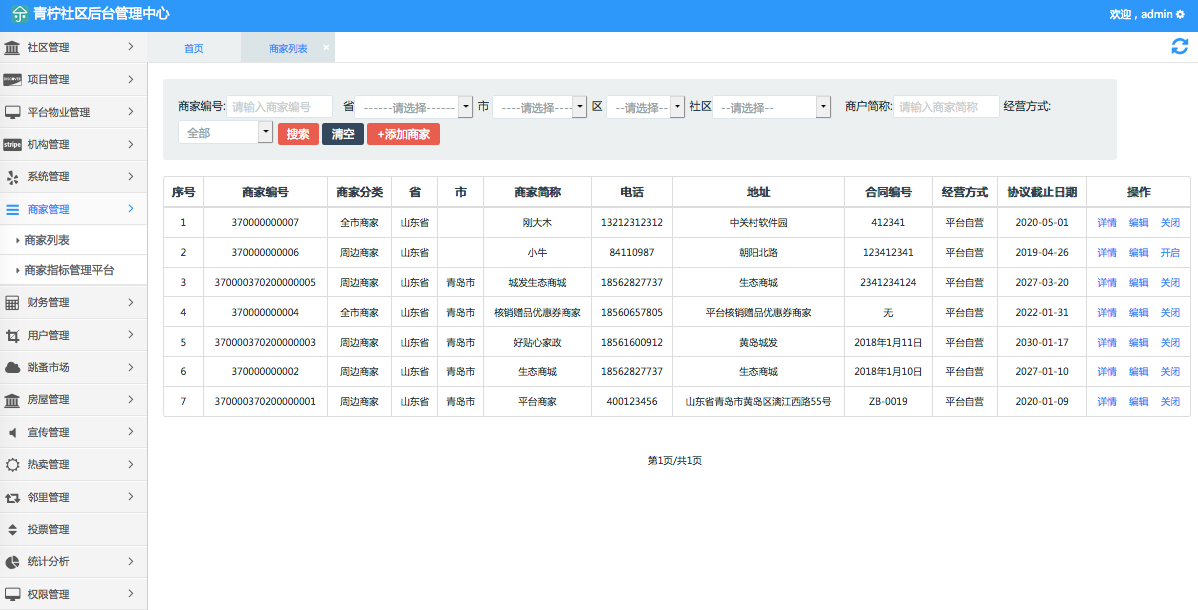Click the 跳蚤市场 cloud icon
The image size is (1198, 610).
(x=12, y=368)
